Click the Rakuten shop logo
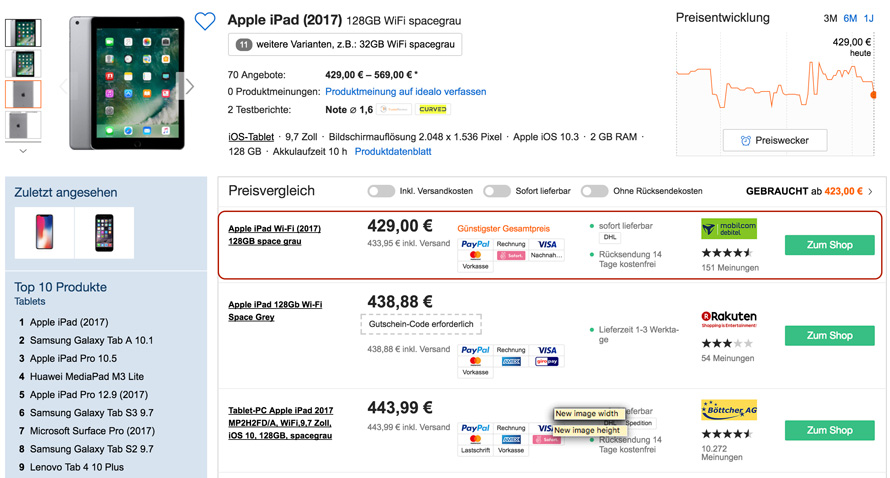 pyautogui.click(x=729, y=320)
